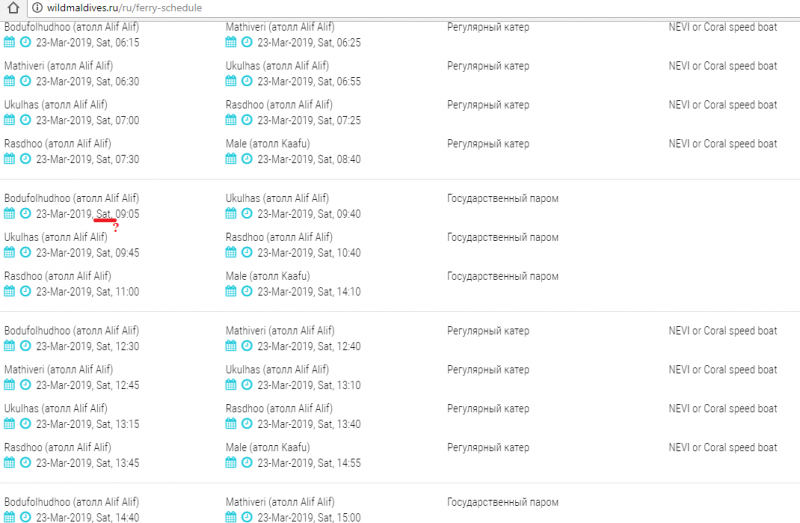Click Male (атолл Kaafu) arriving at 08:40
This screenshot has height=523, width=800.
(267, 144)
